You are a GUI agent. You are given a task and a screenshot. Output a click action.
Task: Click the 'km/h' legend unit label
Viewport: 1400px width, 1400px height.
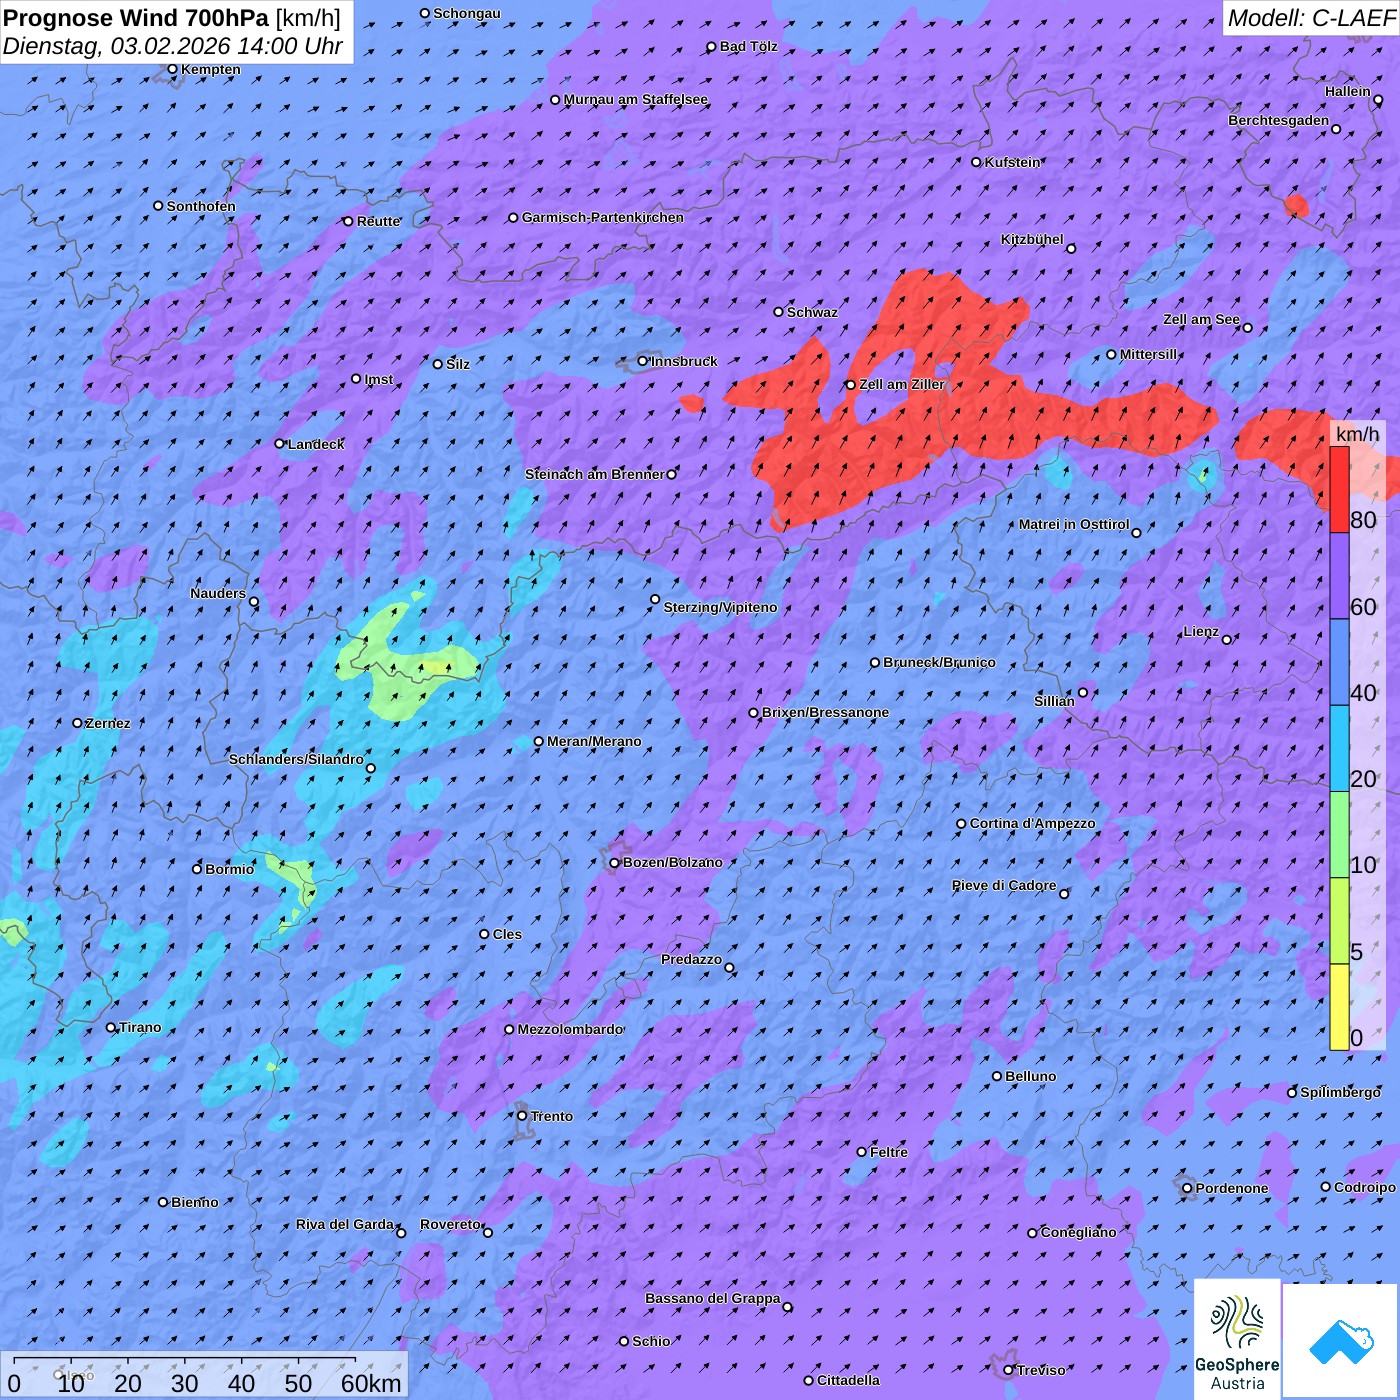tap(1357, 433)
